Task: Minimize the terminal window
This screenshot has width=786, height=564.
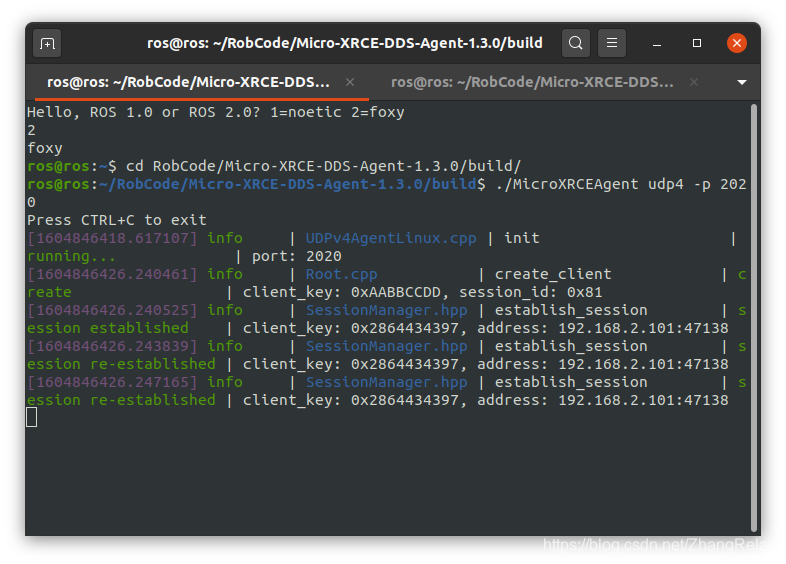Action: (x=657, y=44)
